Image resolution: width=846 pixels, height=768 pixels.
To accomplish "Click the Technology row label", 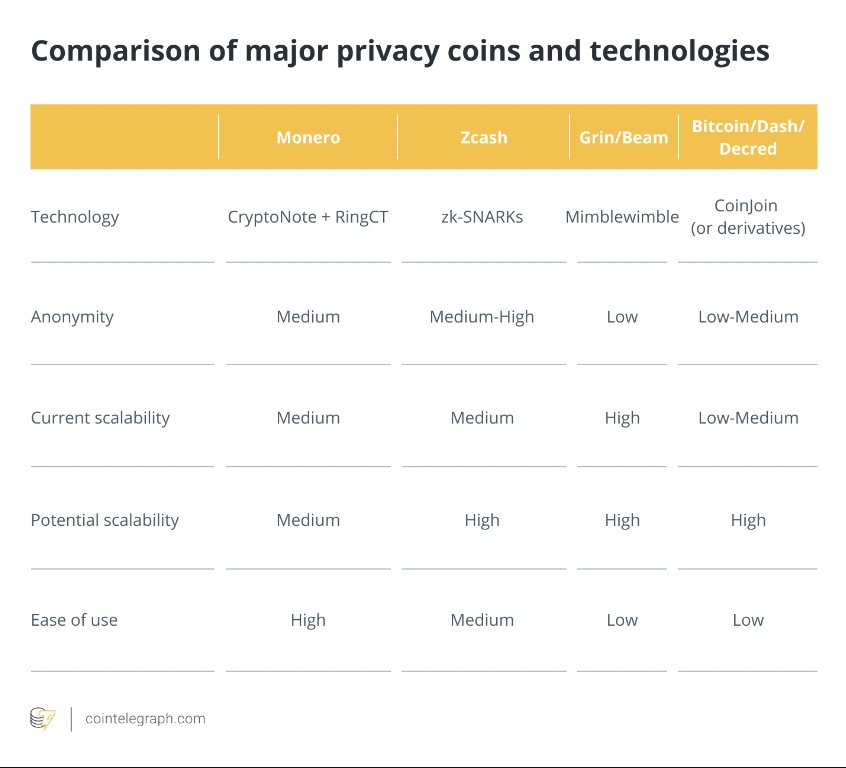I will [x=75, y=217].
